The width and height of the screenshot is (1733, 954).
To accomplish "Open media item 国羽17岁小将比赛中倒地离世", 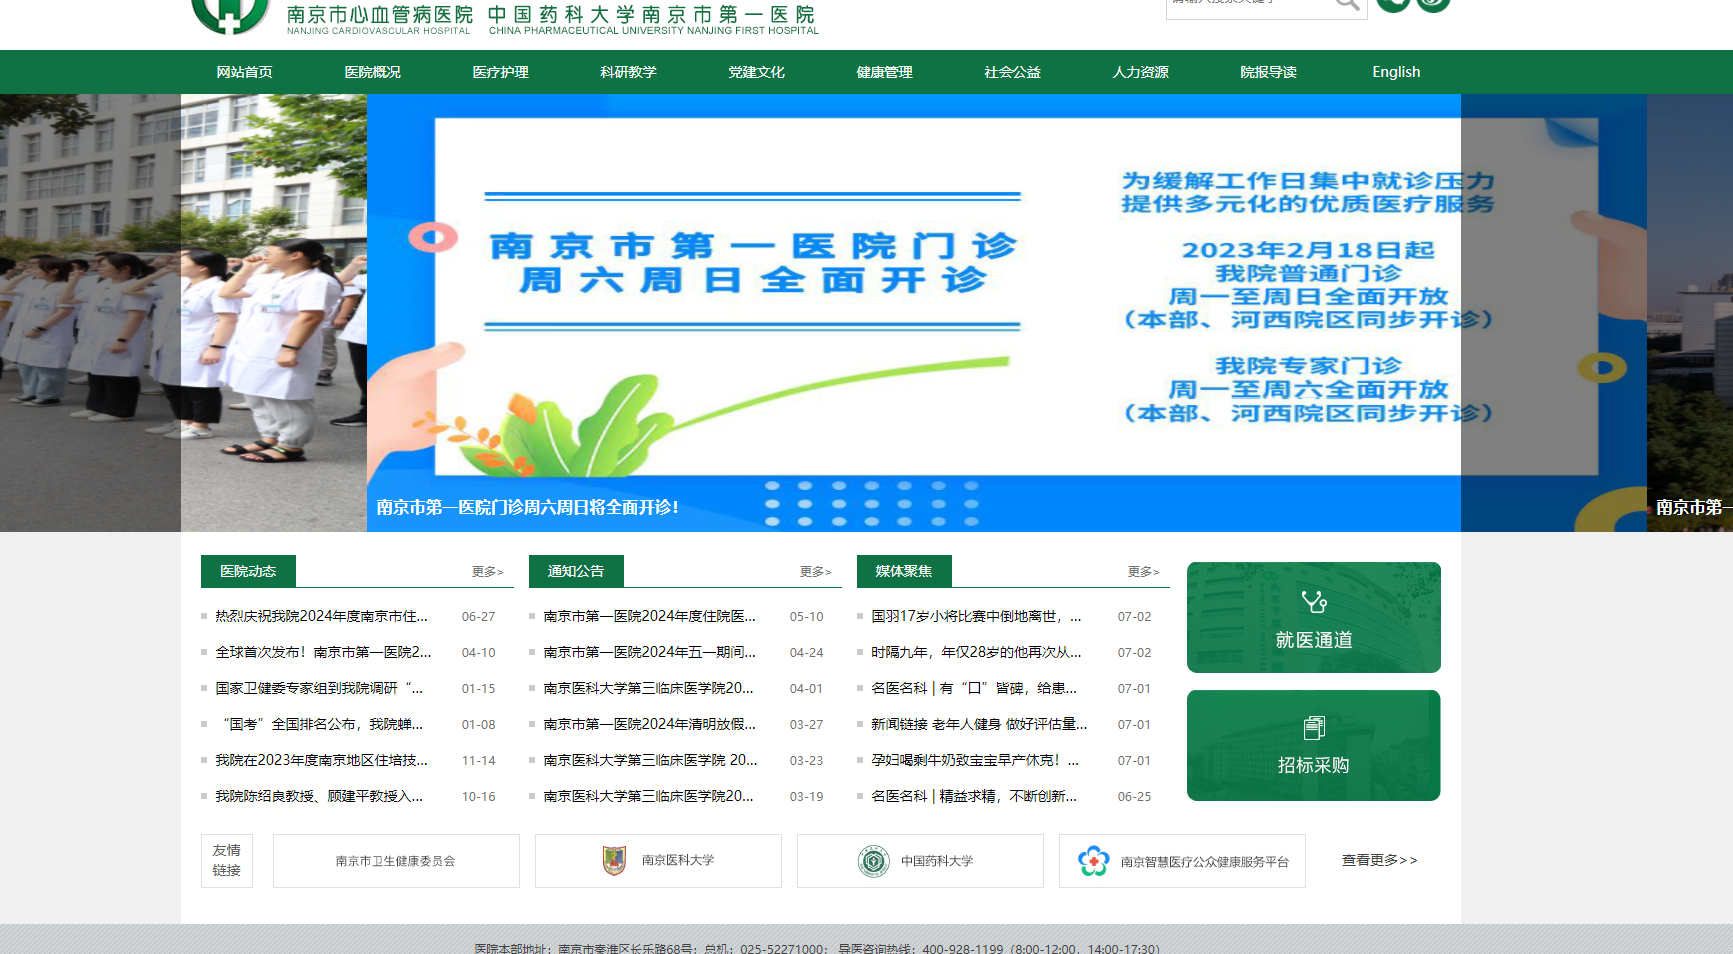I will [x=975, y=616].
